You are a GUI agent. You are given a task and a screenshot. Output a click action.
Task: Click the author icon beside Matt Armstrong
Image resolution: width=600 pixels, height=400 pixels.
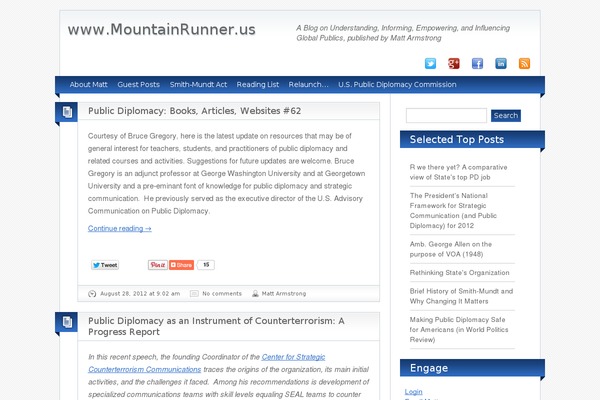(255, 294)
